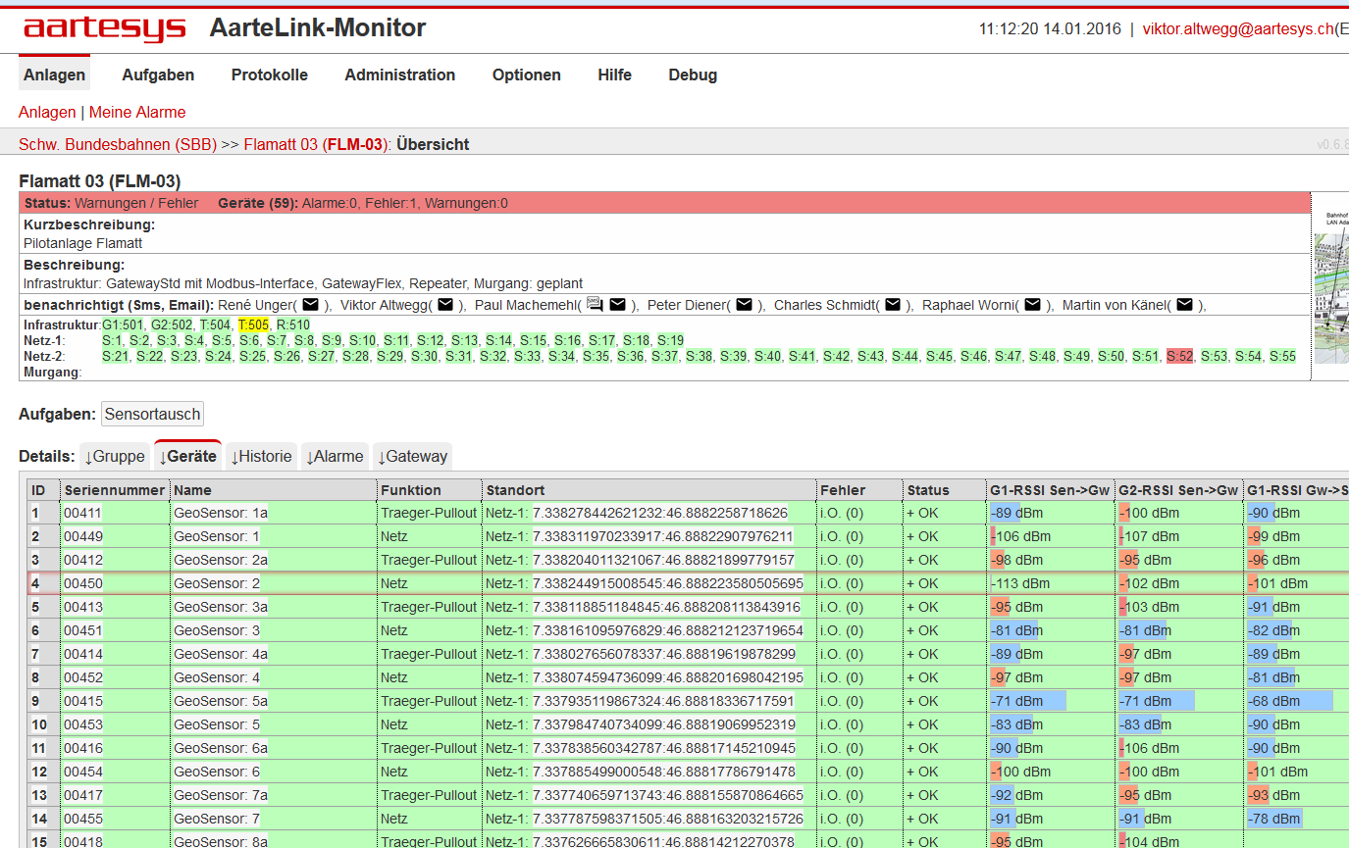This screenshot has width=1349, height=848.
Task: Open the Administration menu
Action: pos(400,75)
